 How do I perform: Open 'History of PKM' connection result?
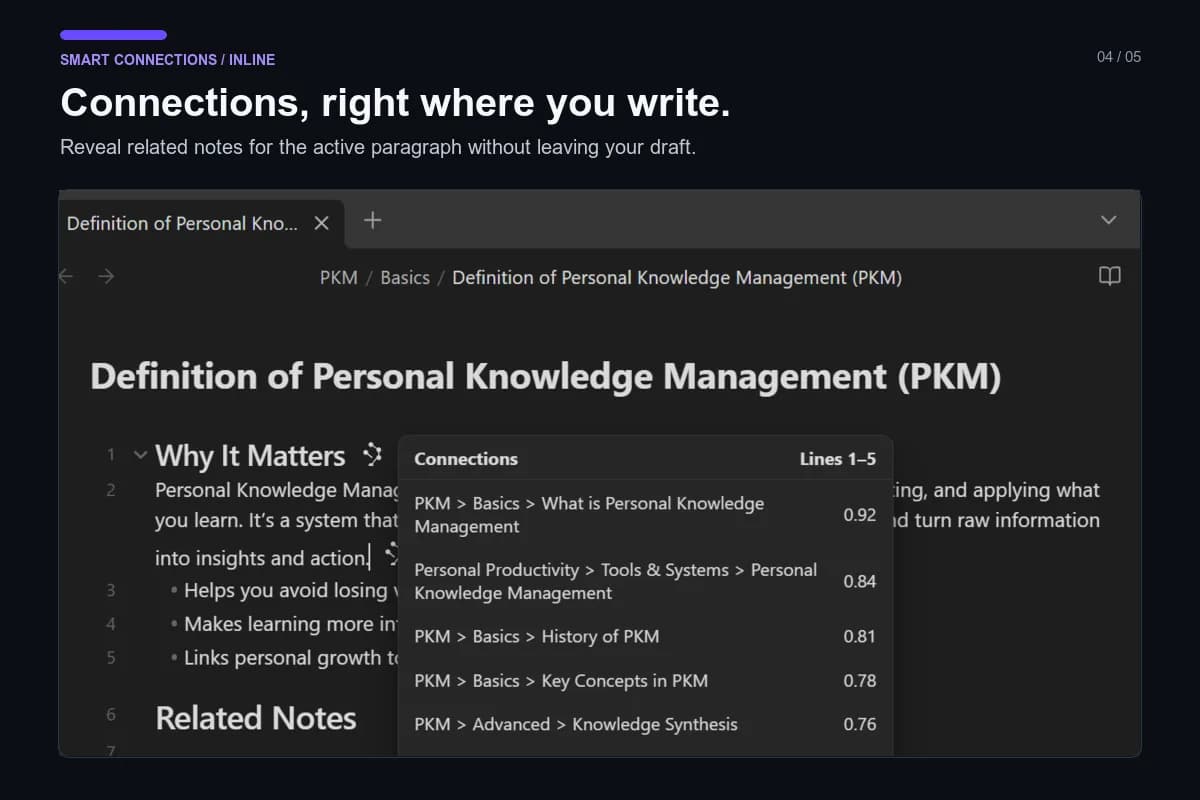click(645, 636)
